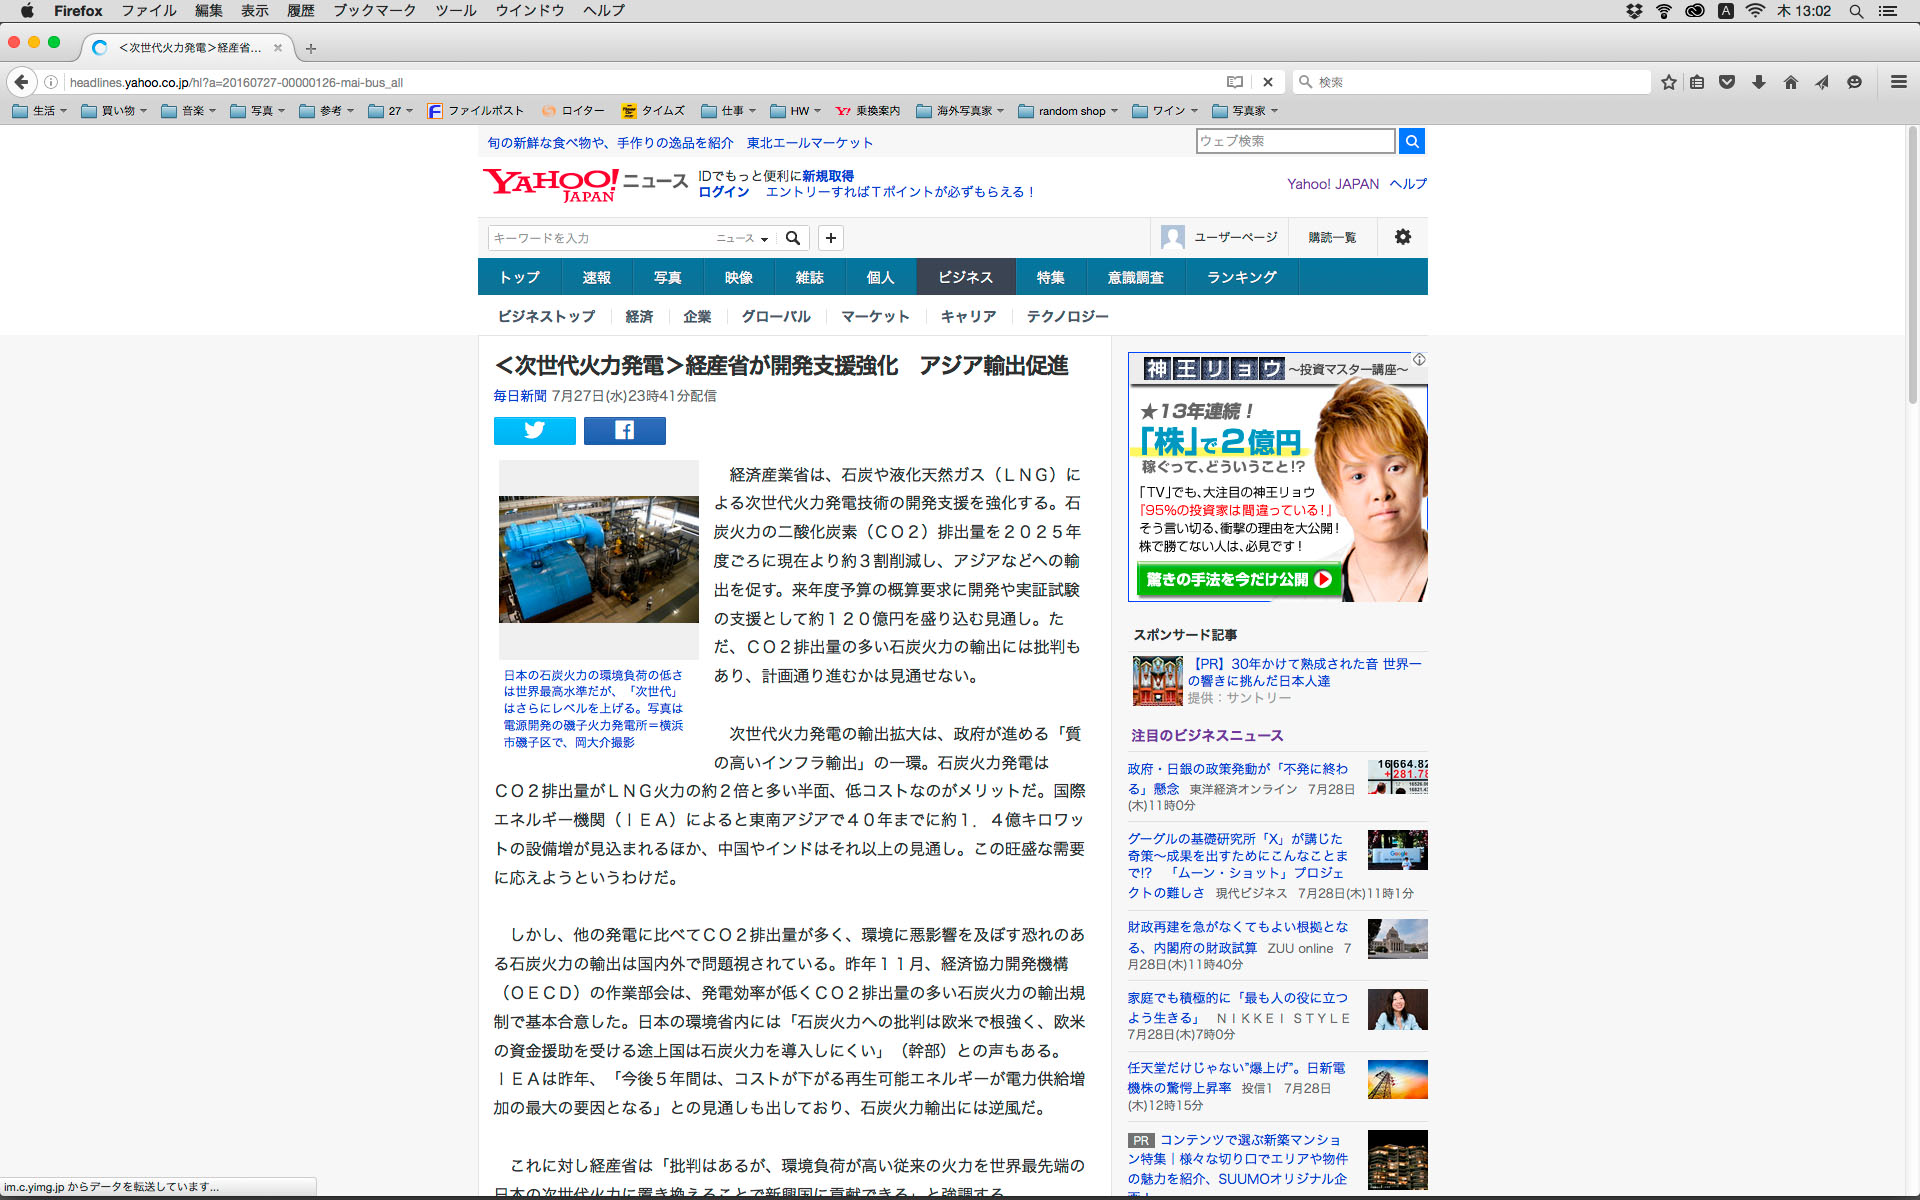The image size is (1920, 1200).
Task: Click the plus icon beside keyword search
Action: point(830,238)
